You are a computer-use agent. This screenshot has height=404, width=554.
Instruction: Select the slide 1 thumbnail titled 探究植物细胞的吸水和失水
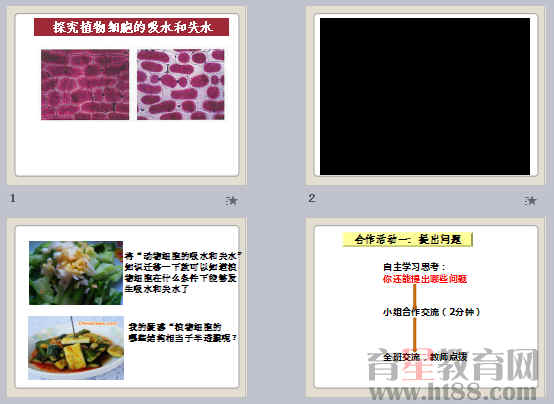pos(127,95)
